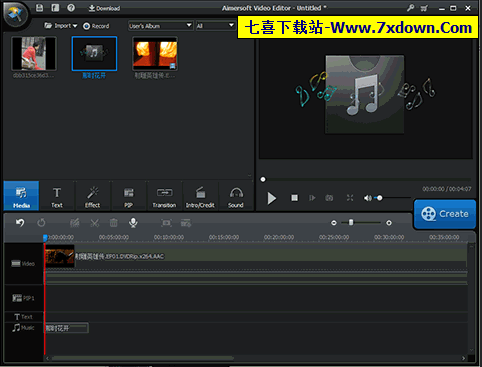
Task: Switch to the Text tab
Action: click(x=57, y=196)
